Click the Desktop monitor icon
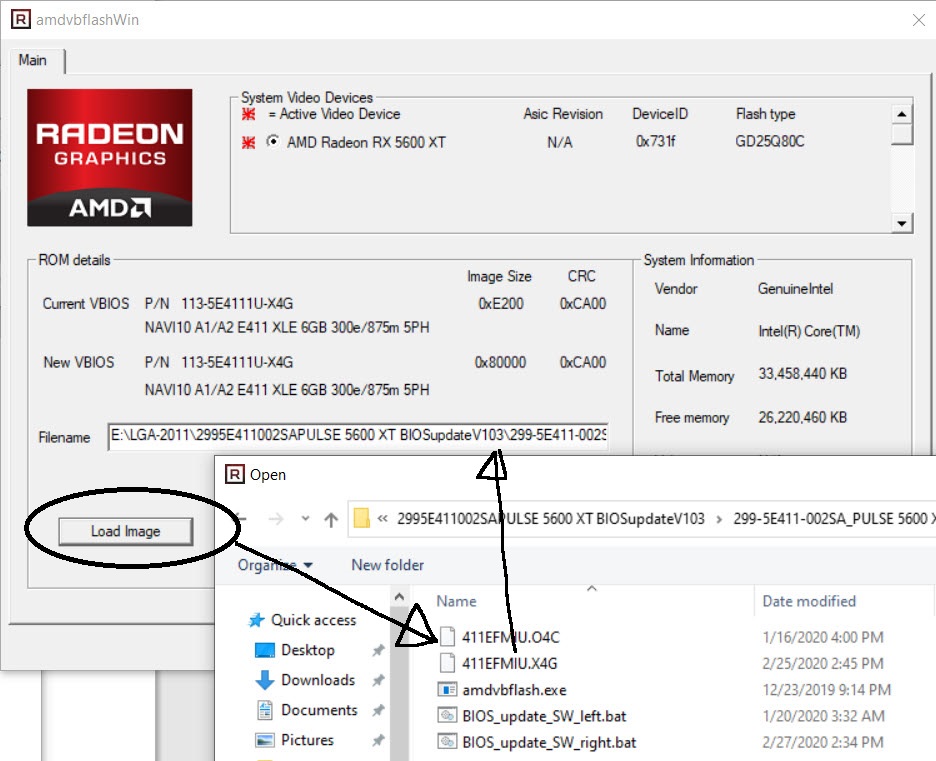Screen dimensions: 936x761 pyautogui.click(x=264, y=650)
